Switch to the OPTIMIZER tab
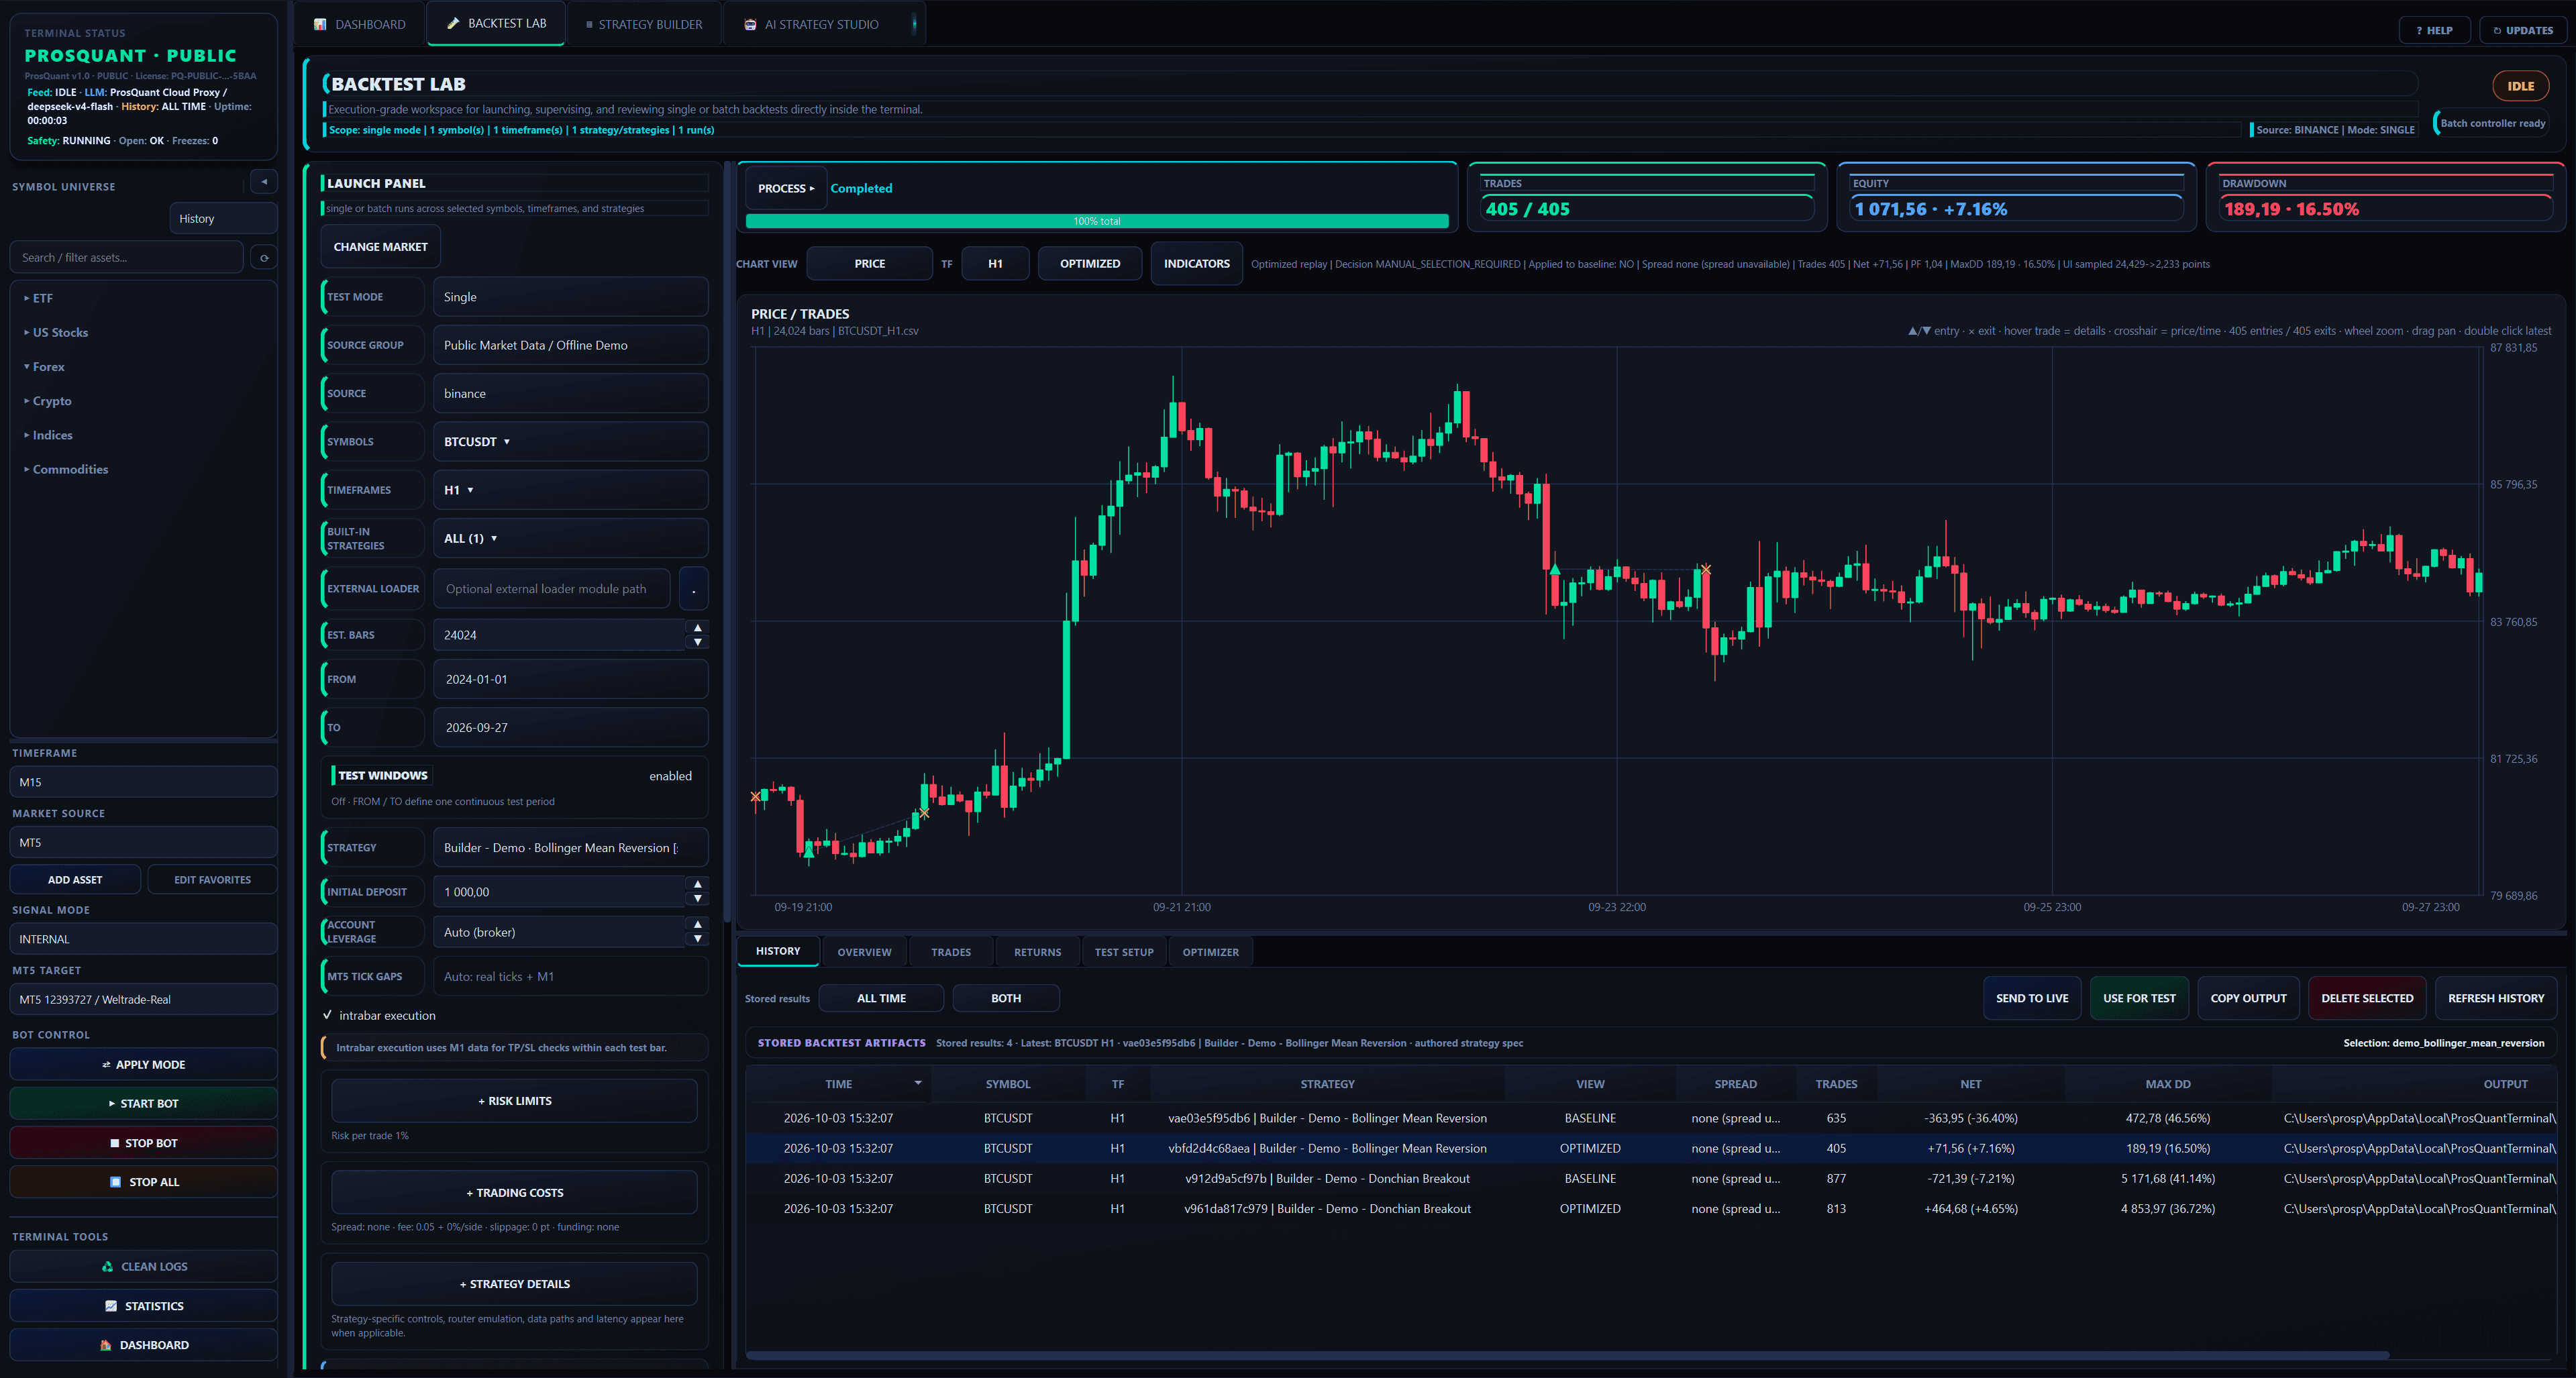This screenshot has width=2576, height=1378. (x=1210, y=952)
